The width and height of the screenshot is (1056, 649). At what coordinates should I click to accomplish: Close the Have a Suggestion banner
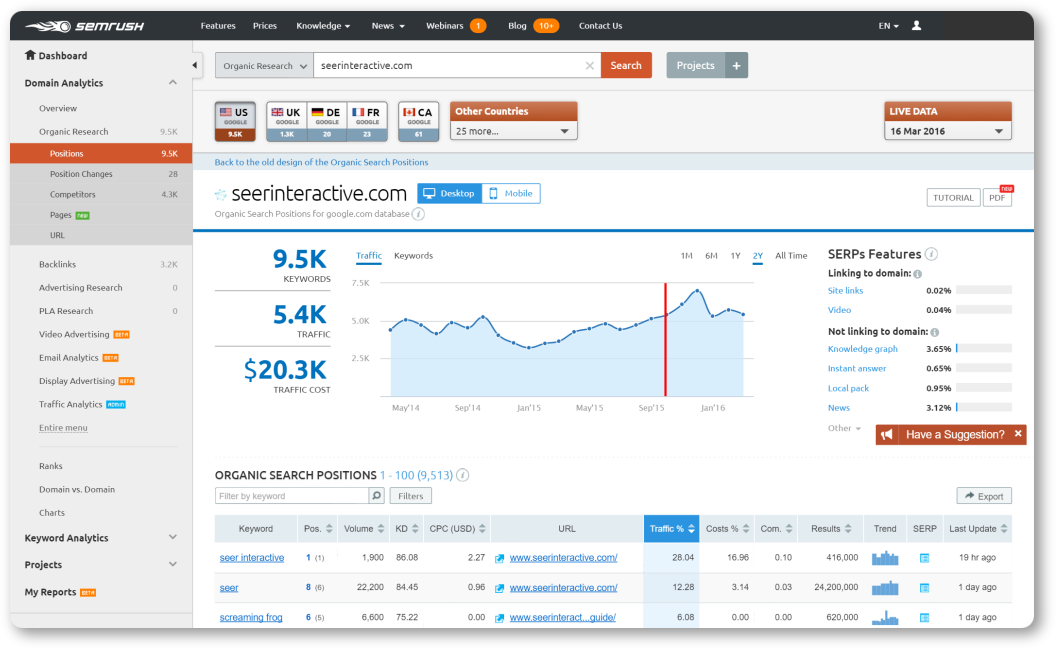click(1018, 434)
